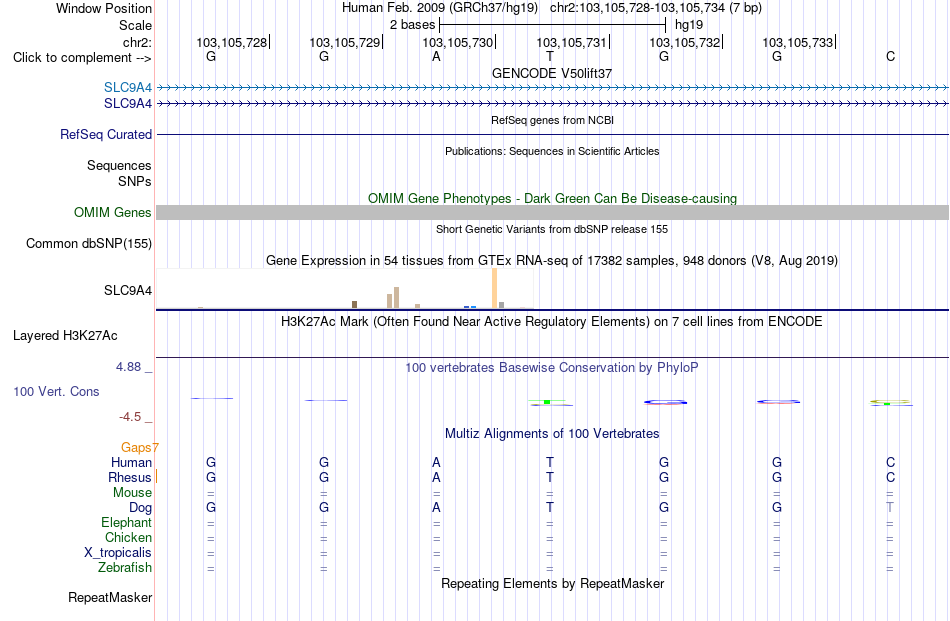The height and width of the screenshot is (621, 950).
Task: Click the Elephant species label
Action: click(127, 522)
